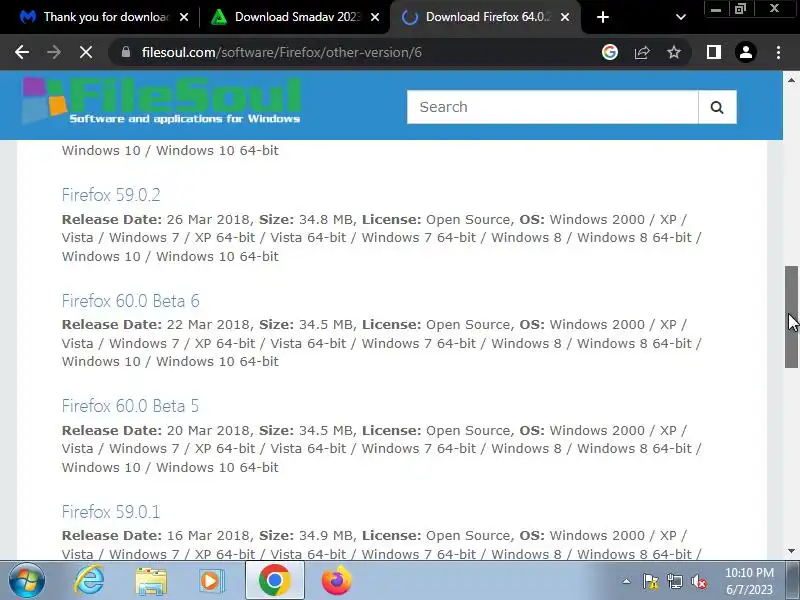The width and height of the screenshot is (800, 600).
Task: Expand the tab search dropdown
Action: point(681,17)
